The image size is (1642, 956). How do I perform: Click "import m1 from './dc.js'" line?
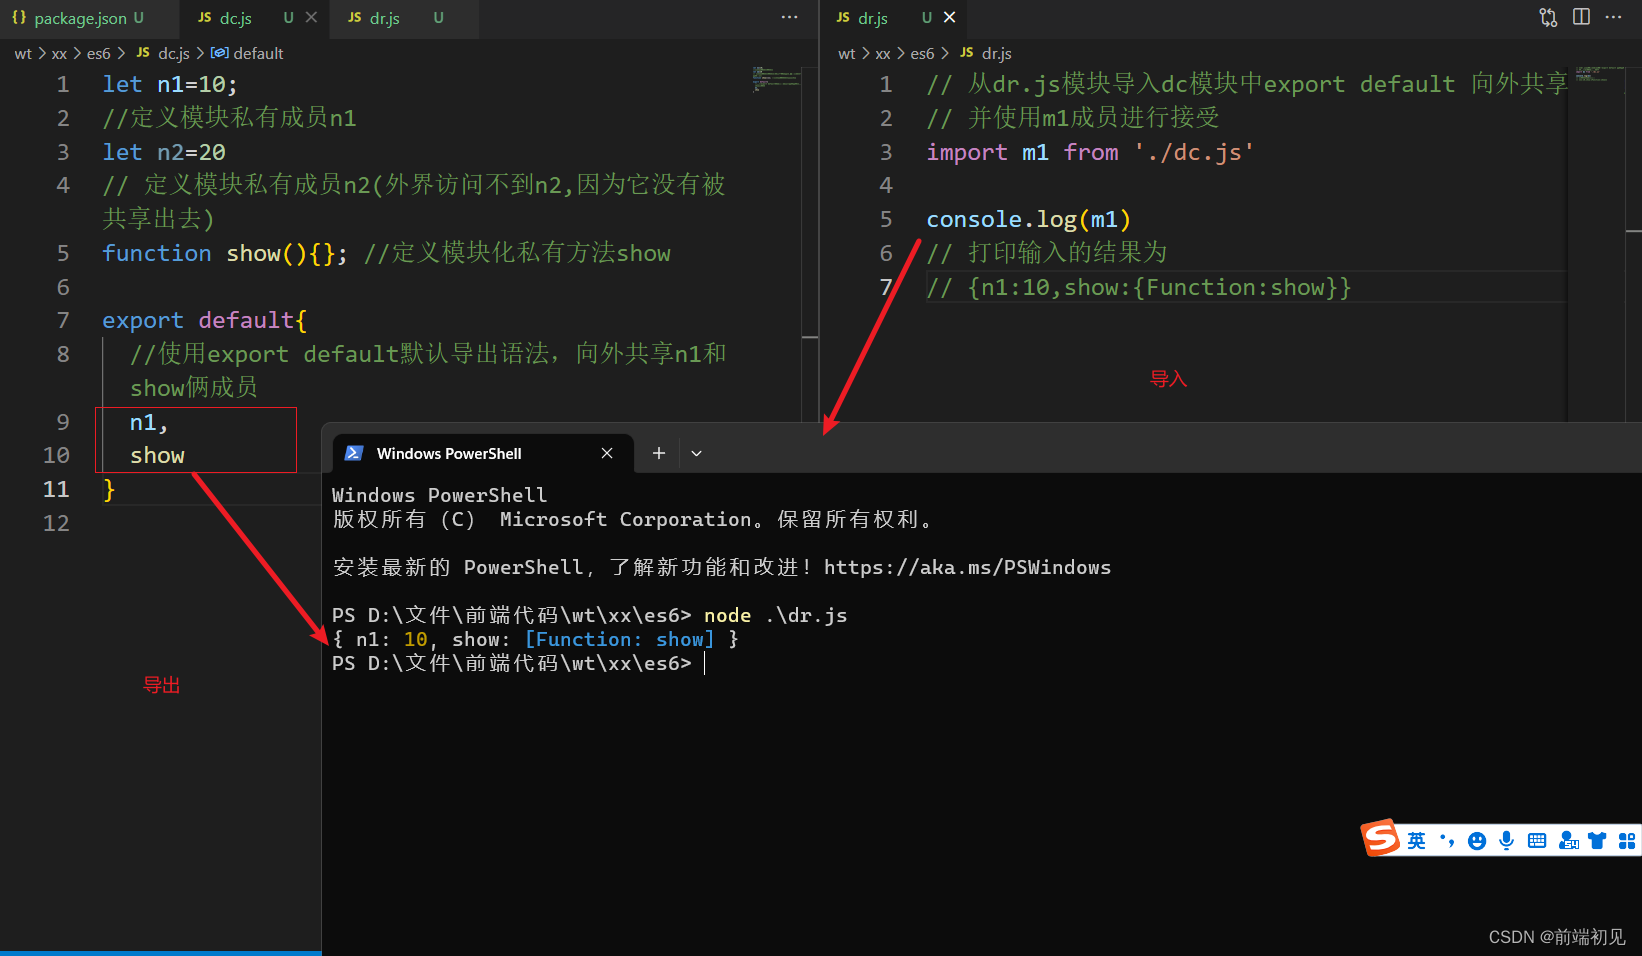point(1090,152)
